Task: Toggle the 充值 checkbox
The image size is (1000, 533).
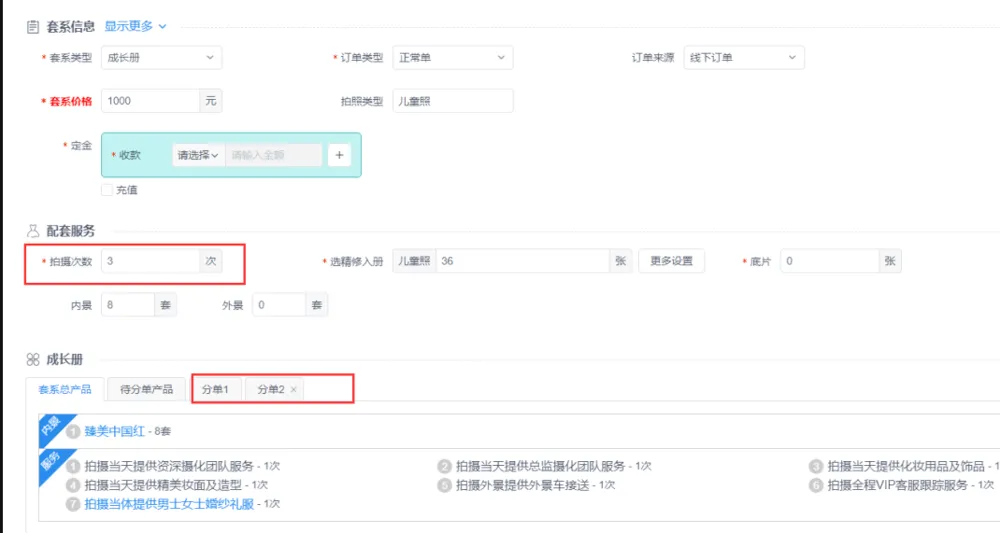Action: click(x=107, y=190)
